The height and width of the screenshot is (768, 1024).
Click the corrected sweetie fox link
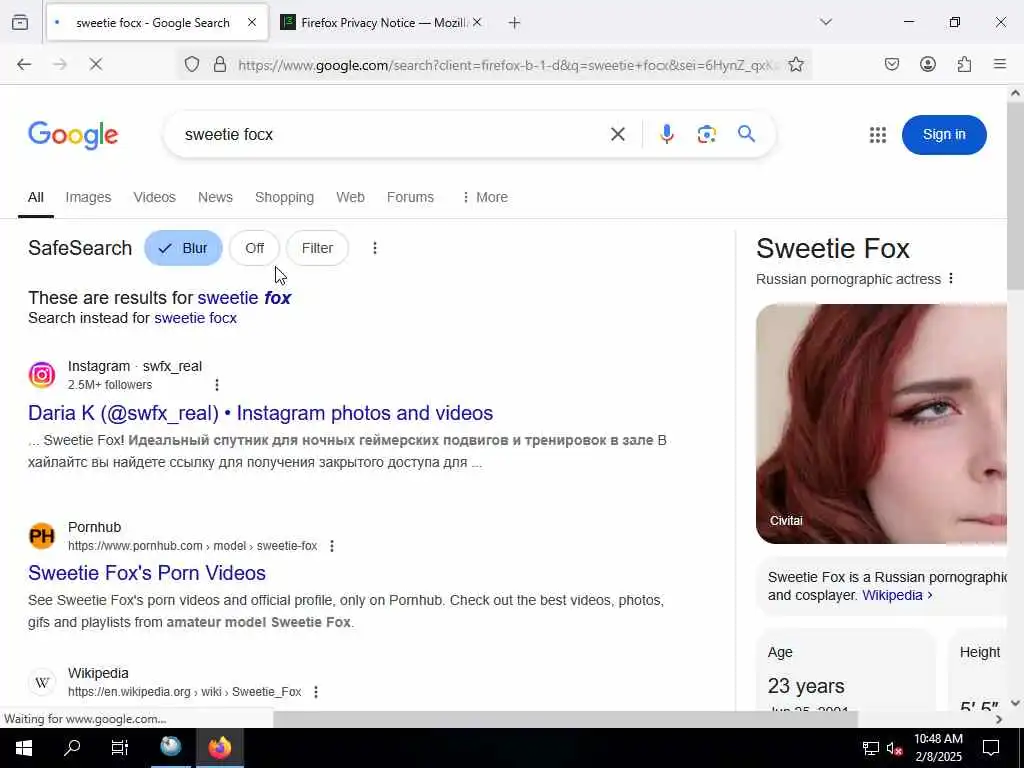tap(244, 298)
